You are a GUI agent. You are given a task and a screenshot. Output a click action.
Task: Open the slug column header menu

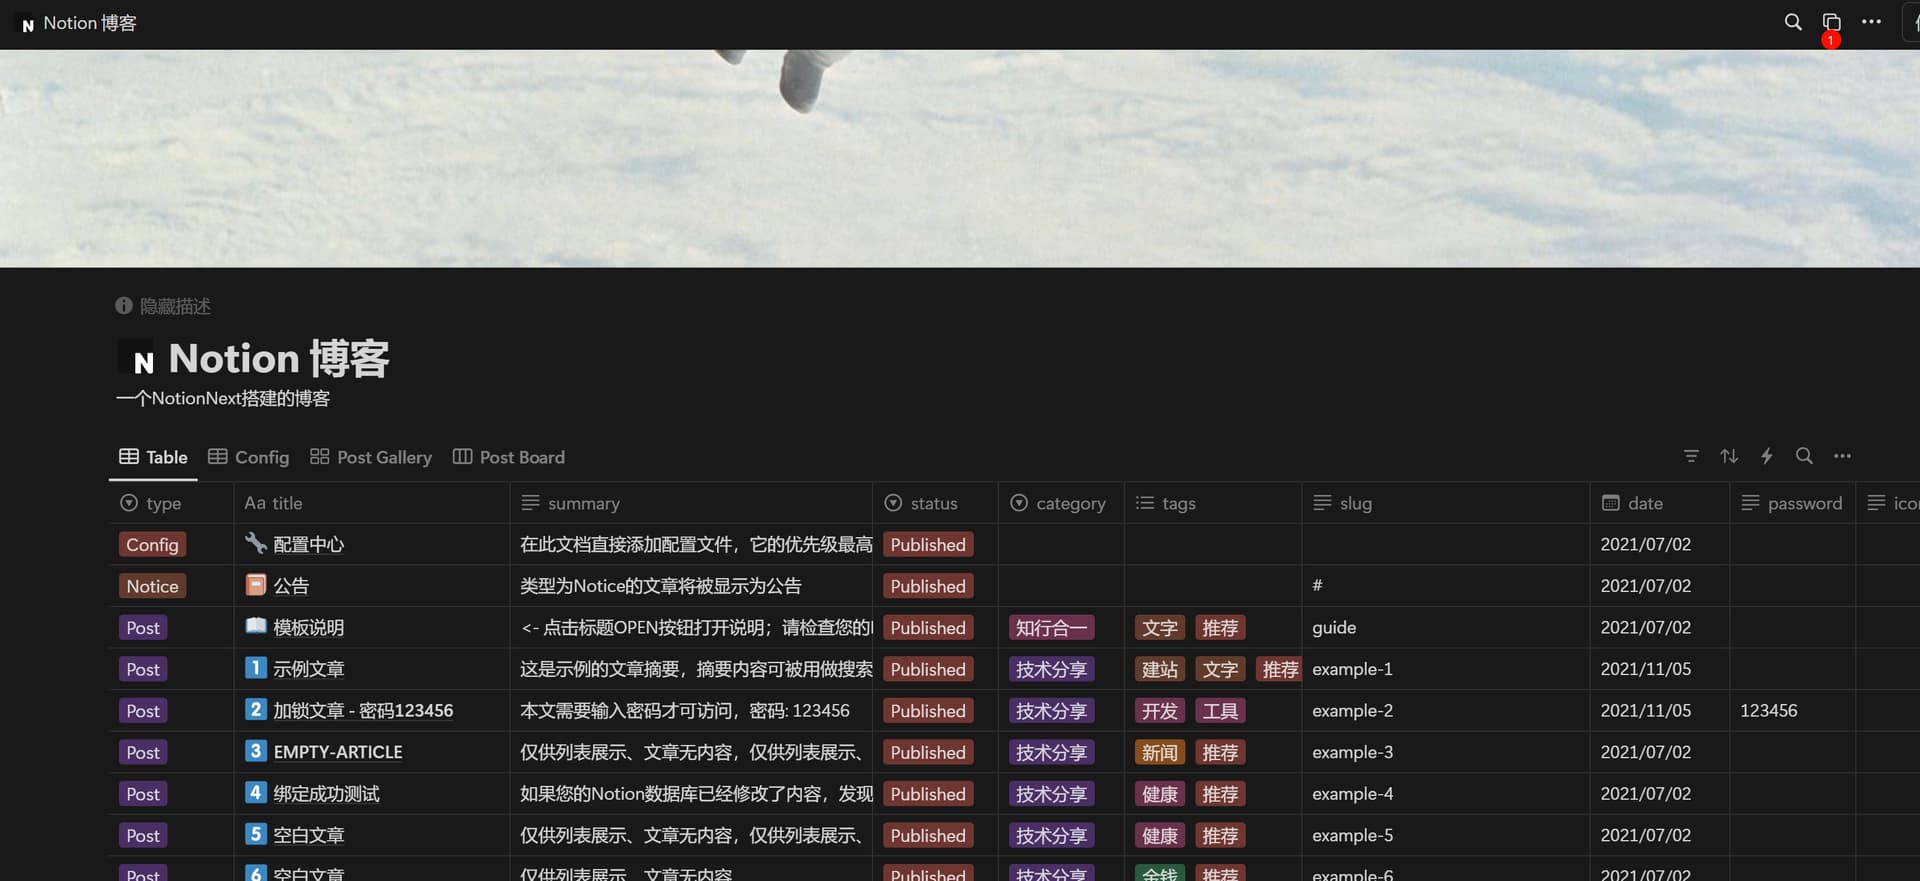(x=1446, y=503)
